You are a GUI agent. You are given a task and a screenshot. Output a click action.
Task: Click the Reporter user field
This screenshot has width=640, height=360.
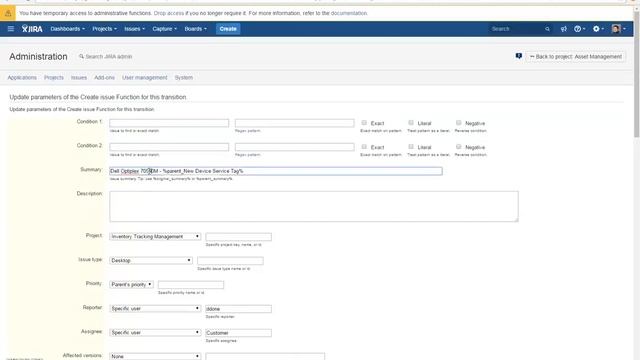239,309
